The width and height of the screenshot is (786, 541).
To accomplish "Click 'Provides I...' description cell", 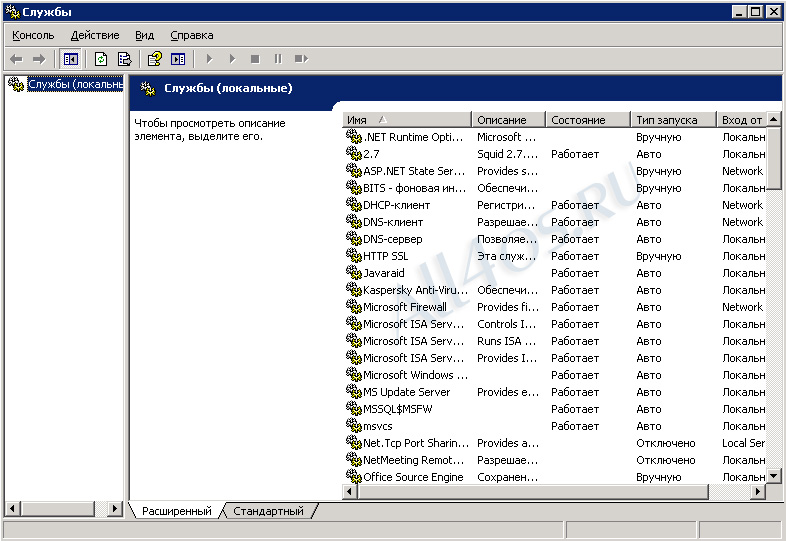I will (507, 357).
